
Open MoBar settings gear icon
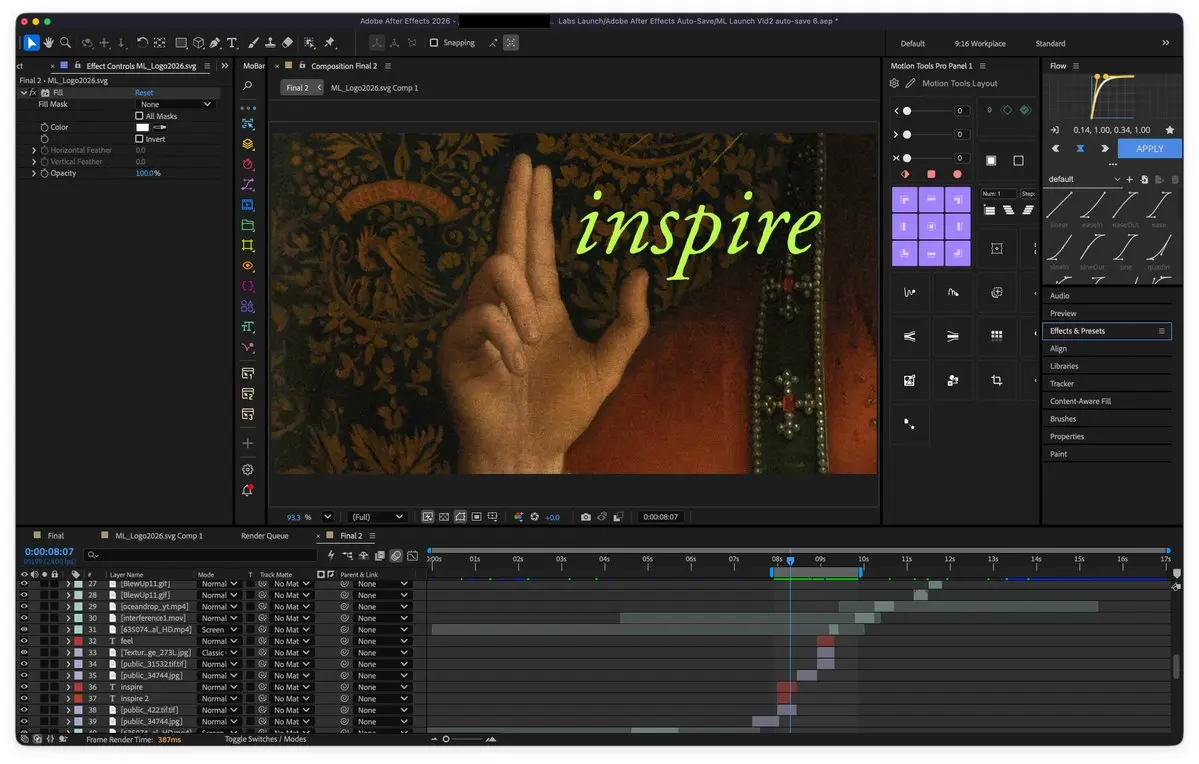point(248,470)
